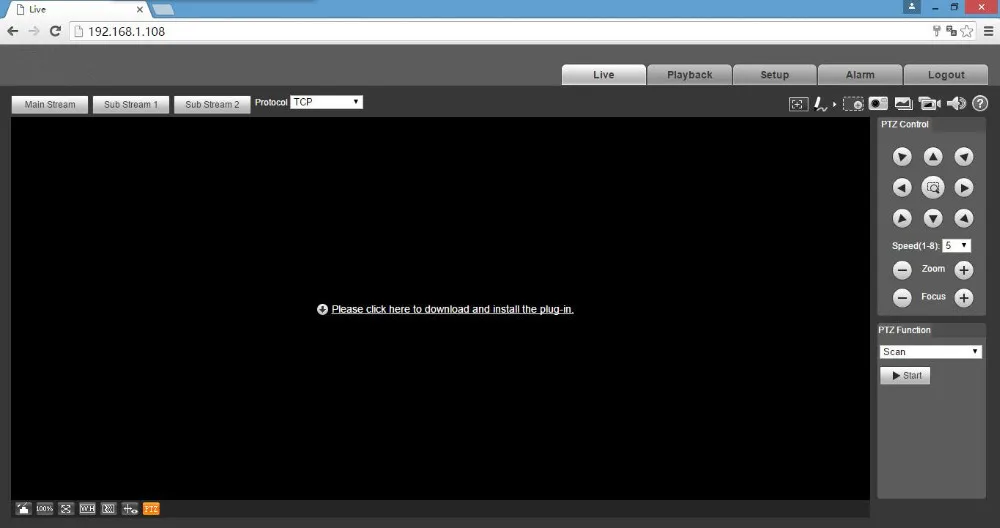Open the Playback tab
1000x528 pixels.
(x=689, y=75)
